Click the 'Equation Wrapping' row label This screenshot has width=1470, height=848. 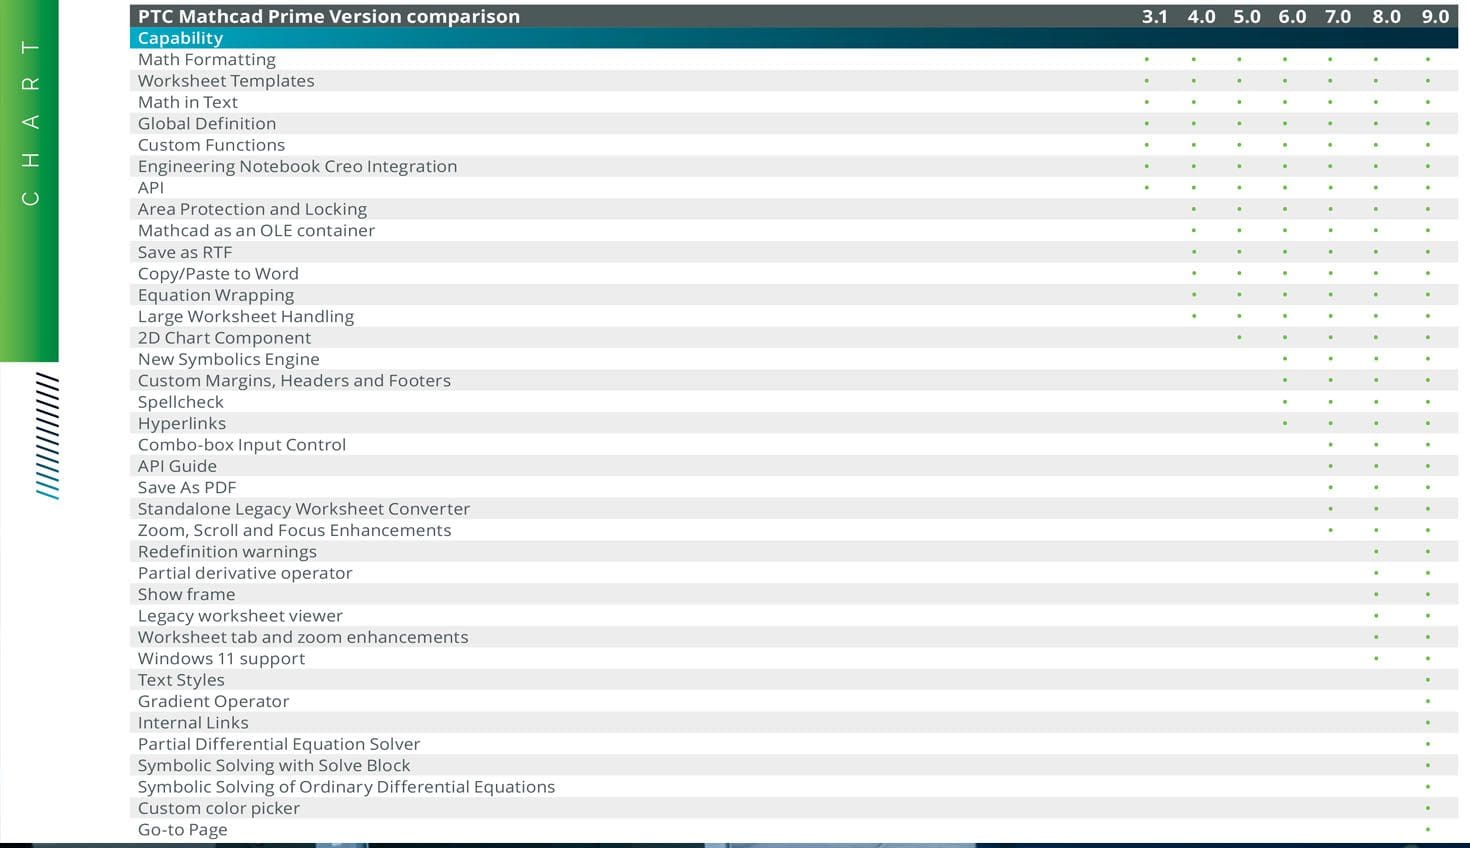pos(216,295)
